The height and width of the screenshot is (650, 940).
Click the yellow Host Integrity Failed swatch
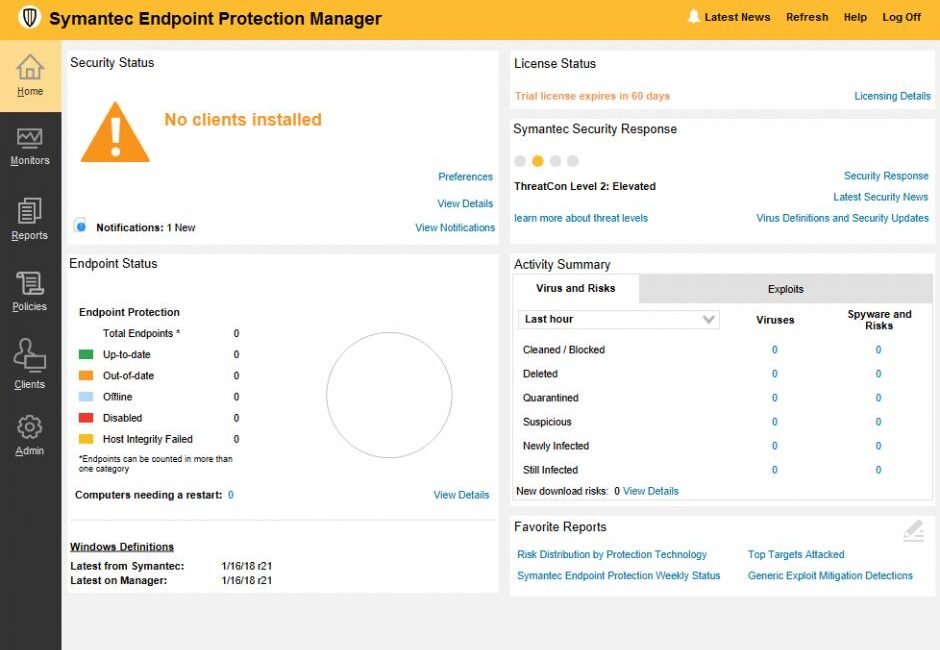pyautogui.click(x=86, y=438)
